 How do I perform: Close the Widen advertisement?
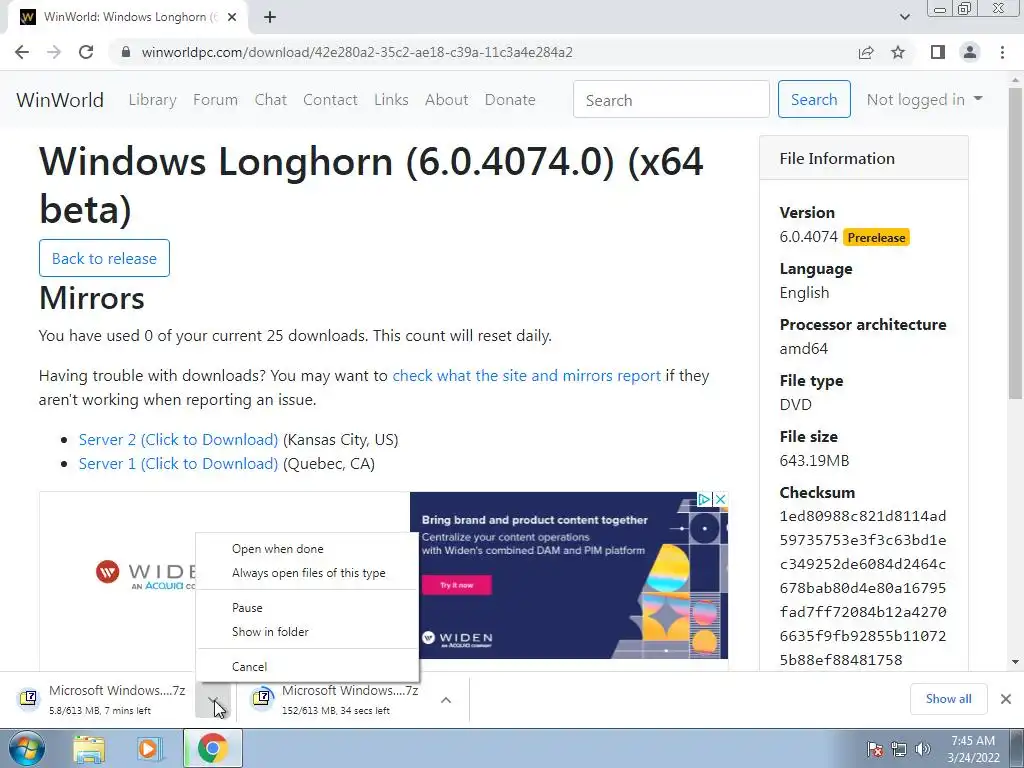[720, 500]
